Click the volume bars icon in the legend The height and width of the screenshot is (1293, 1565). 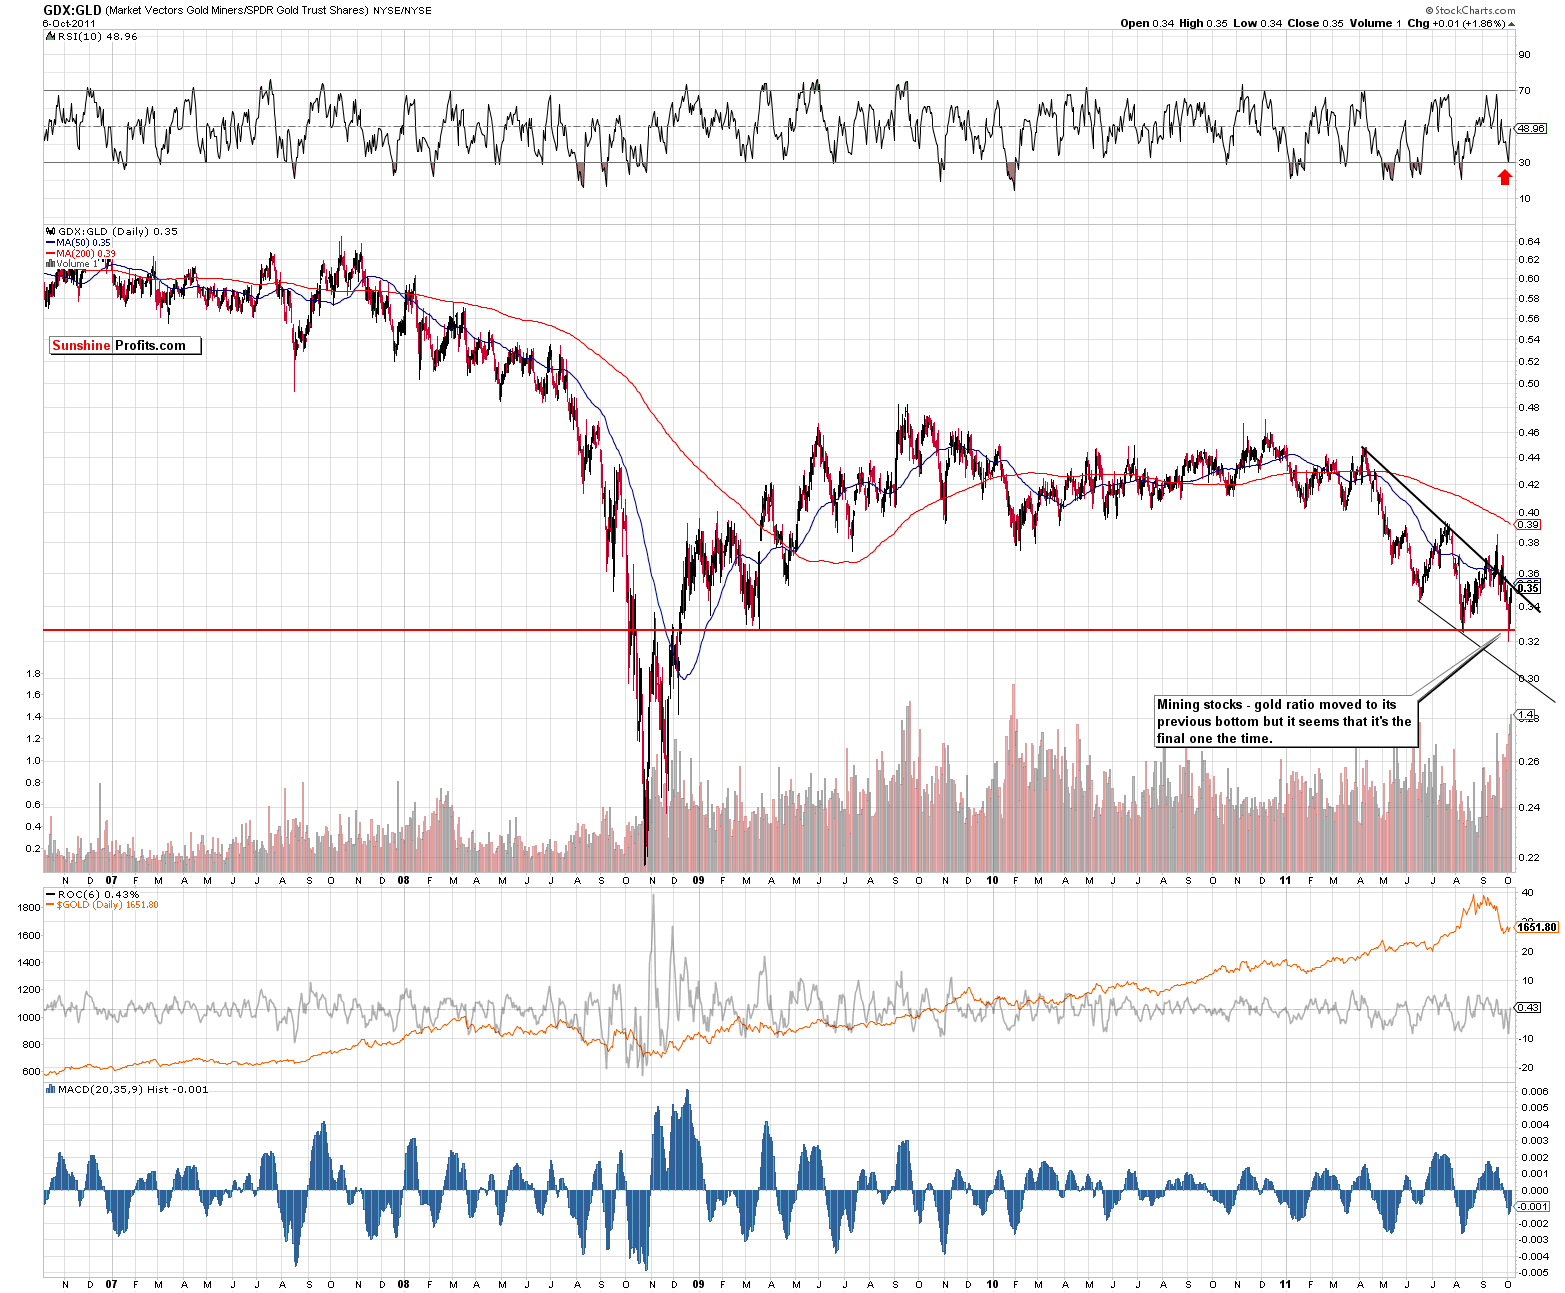tap(50, 263)
